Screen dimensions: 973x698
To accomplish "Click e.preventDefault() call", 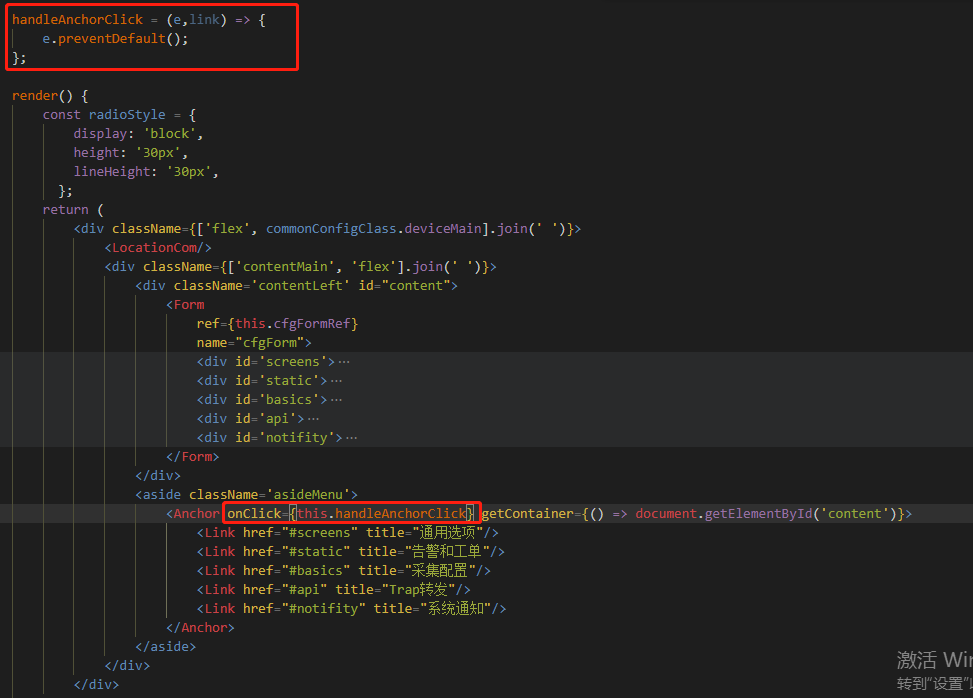I will 115,38.
